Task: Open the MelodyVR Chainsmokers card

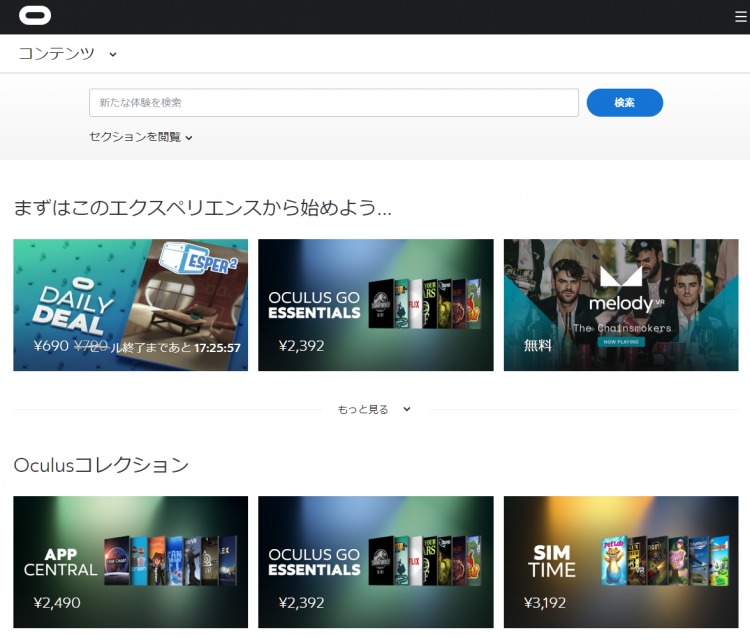Action: [x=621, y=305]
